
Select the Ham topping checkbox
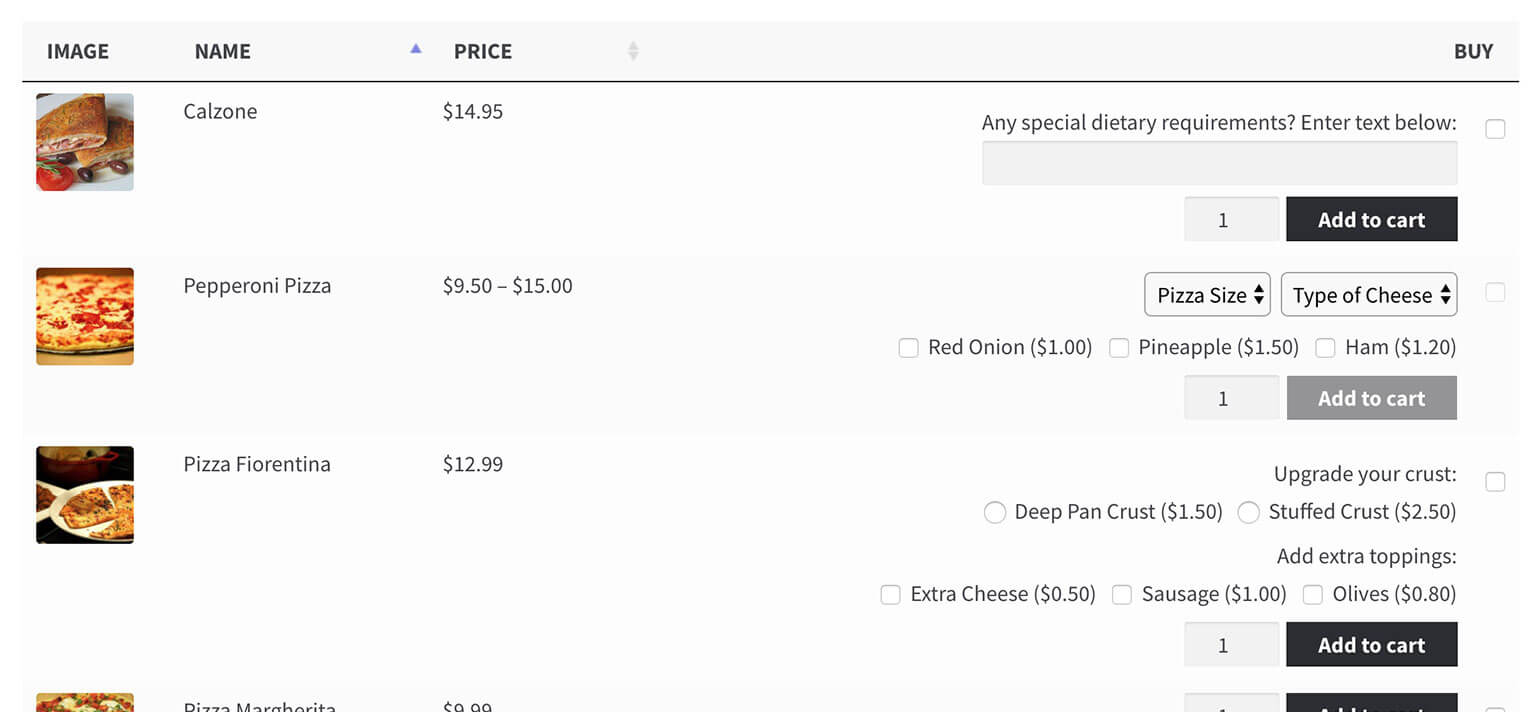click(x=1325, y=348)
